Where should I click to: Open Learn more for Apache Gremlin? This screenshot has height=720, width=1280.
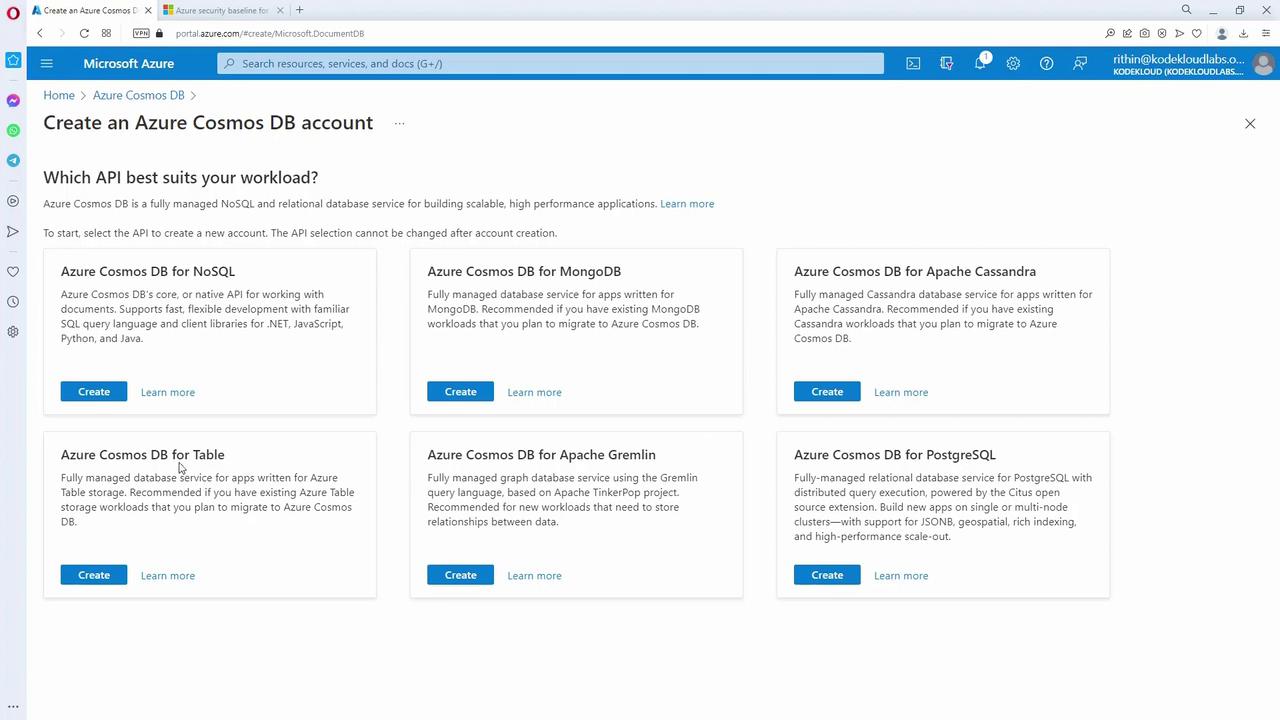pos(534,575)
